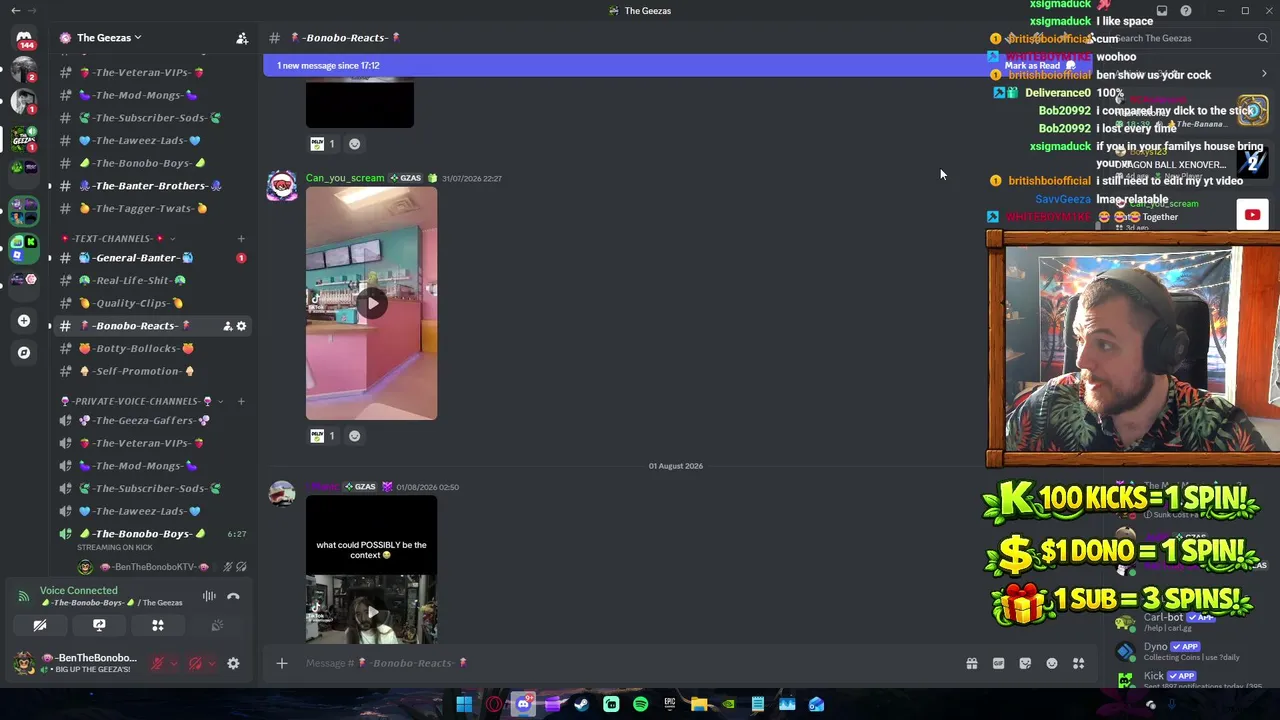Open File Explorer from taskbar
This screenshot has width=1280, height=720.
(x=699, y=704)
